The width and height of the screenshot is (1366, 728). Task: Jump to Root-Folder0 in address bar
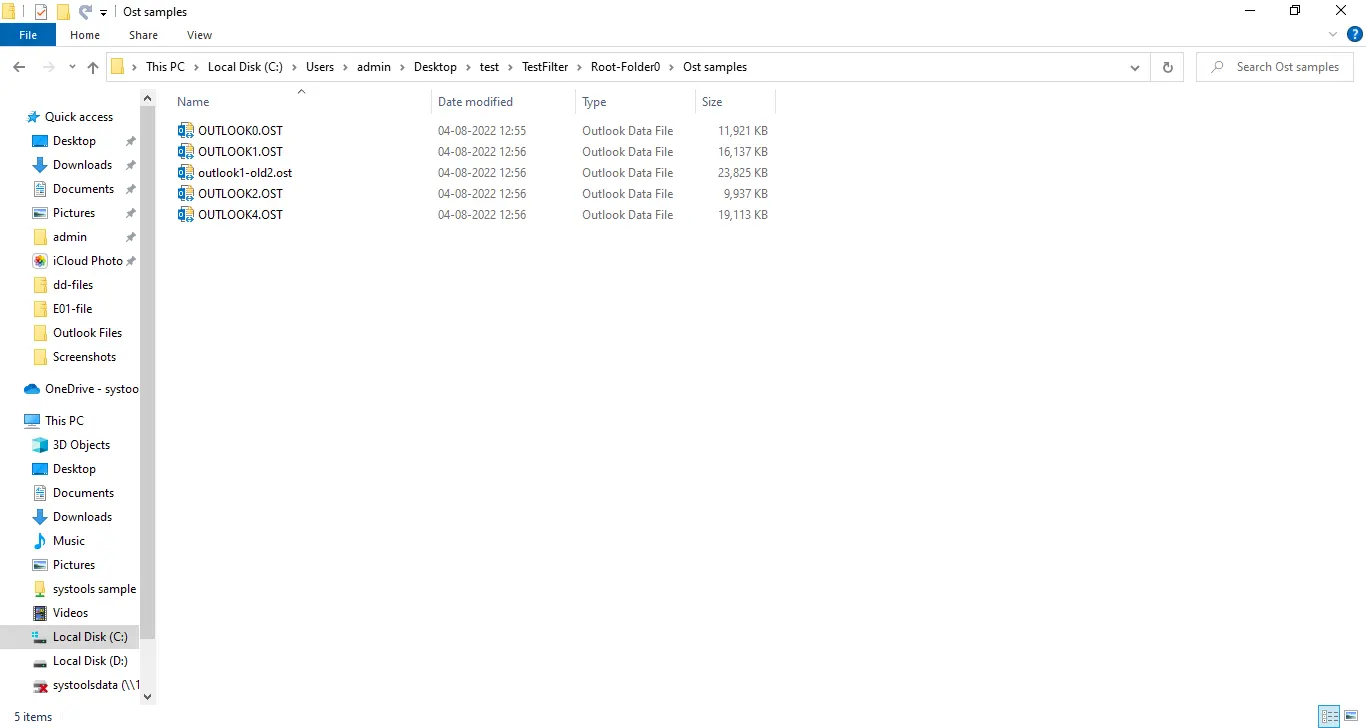point(625,67)
